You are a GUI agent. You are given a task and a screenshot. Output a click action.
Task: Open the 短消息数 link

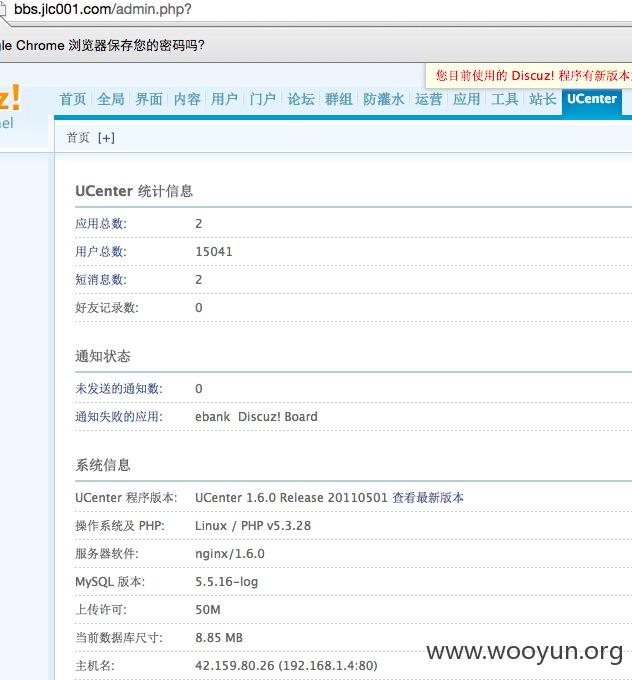point(101,280)
